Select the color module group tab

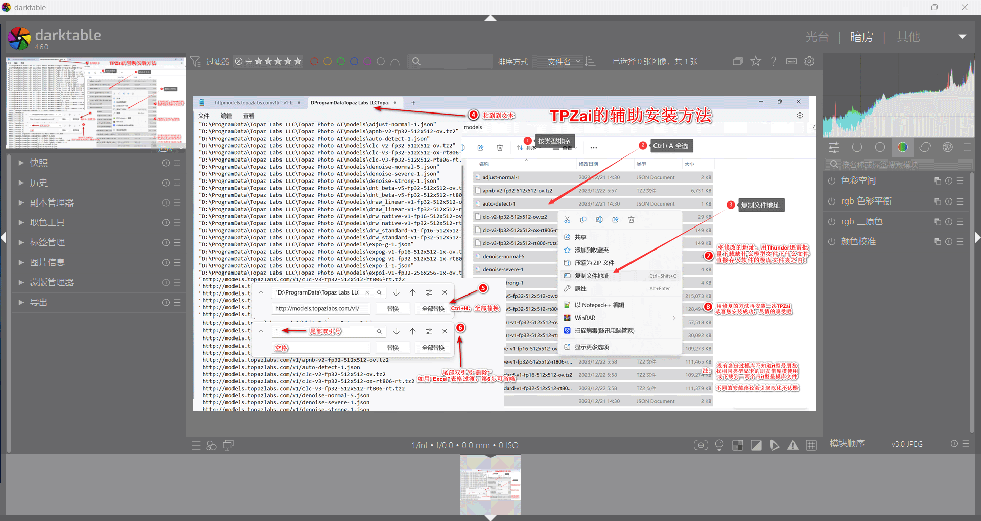[x=902, y=147]
